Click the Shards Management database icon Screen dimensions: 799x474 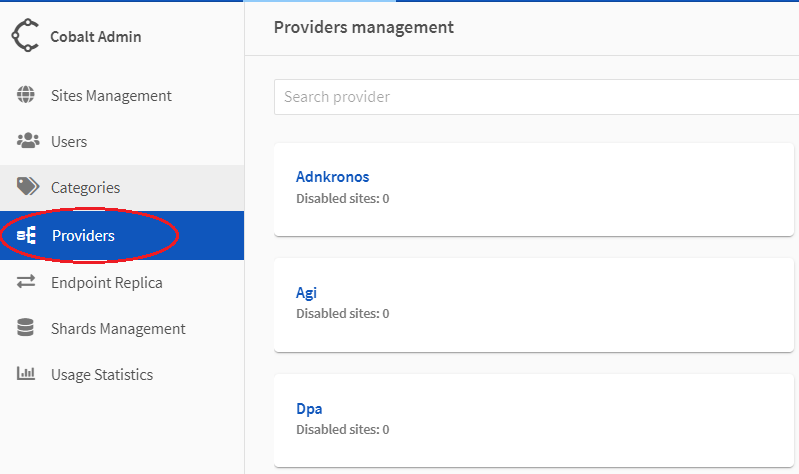pos(27,328)
